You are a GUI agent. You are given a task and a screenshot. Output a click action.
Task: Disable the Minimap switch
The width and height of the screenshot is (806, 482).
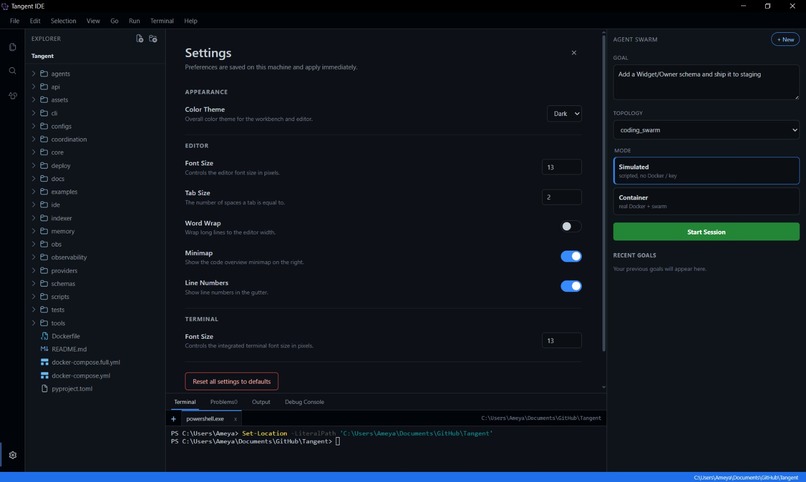(x=571, y=256)
